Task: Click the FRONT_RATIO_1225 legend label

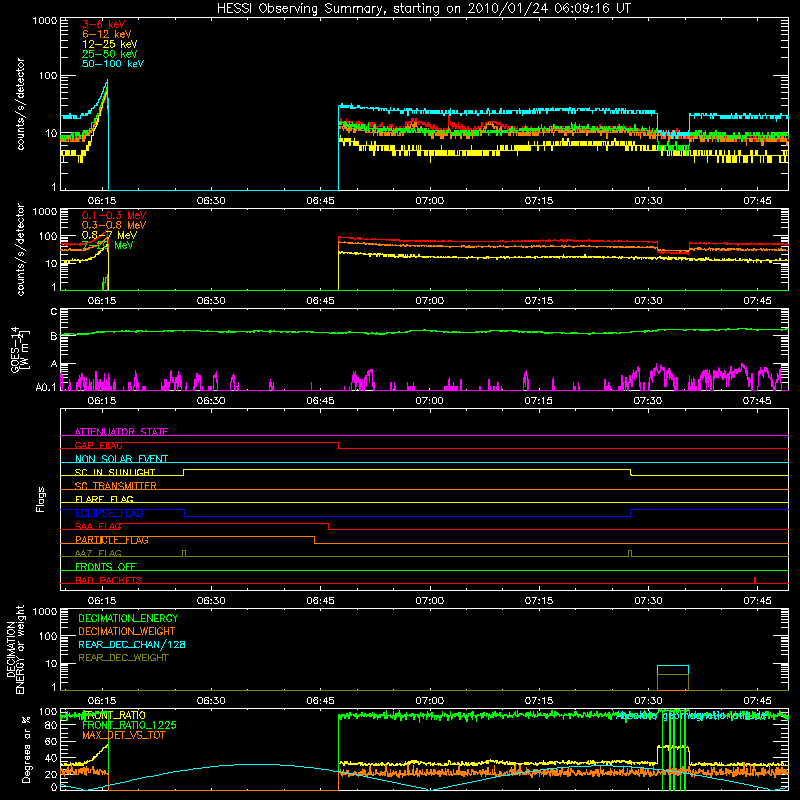Action: pyautogui.click(x=130, y=725)
